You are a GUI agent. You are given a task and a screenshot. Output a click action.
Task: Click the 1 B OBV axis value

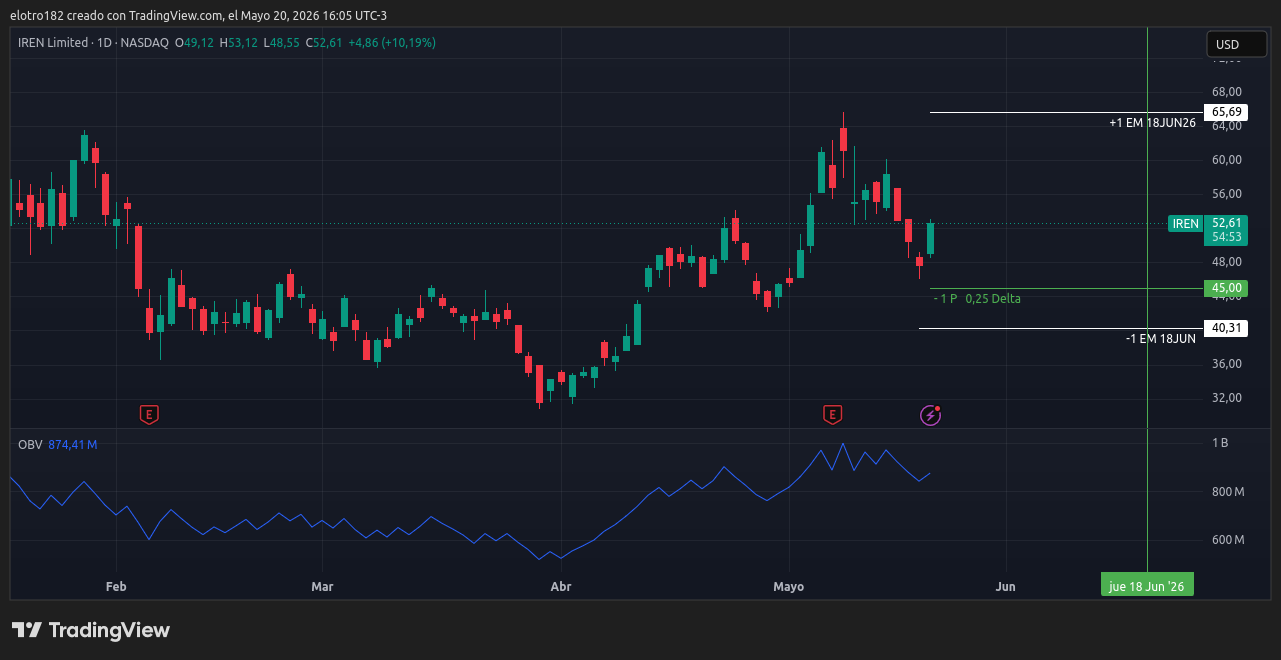(x=1220, y=443)
